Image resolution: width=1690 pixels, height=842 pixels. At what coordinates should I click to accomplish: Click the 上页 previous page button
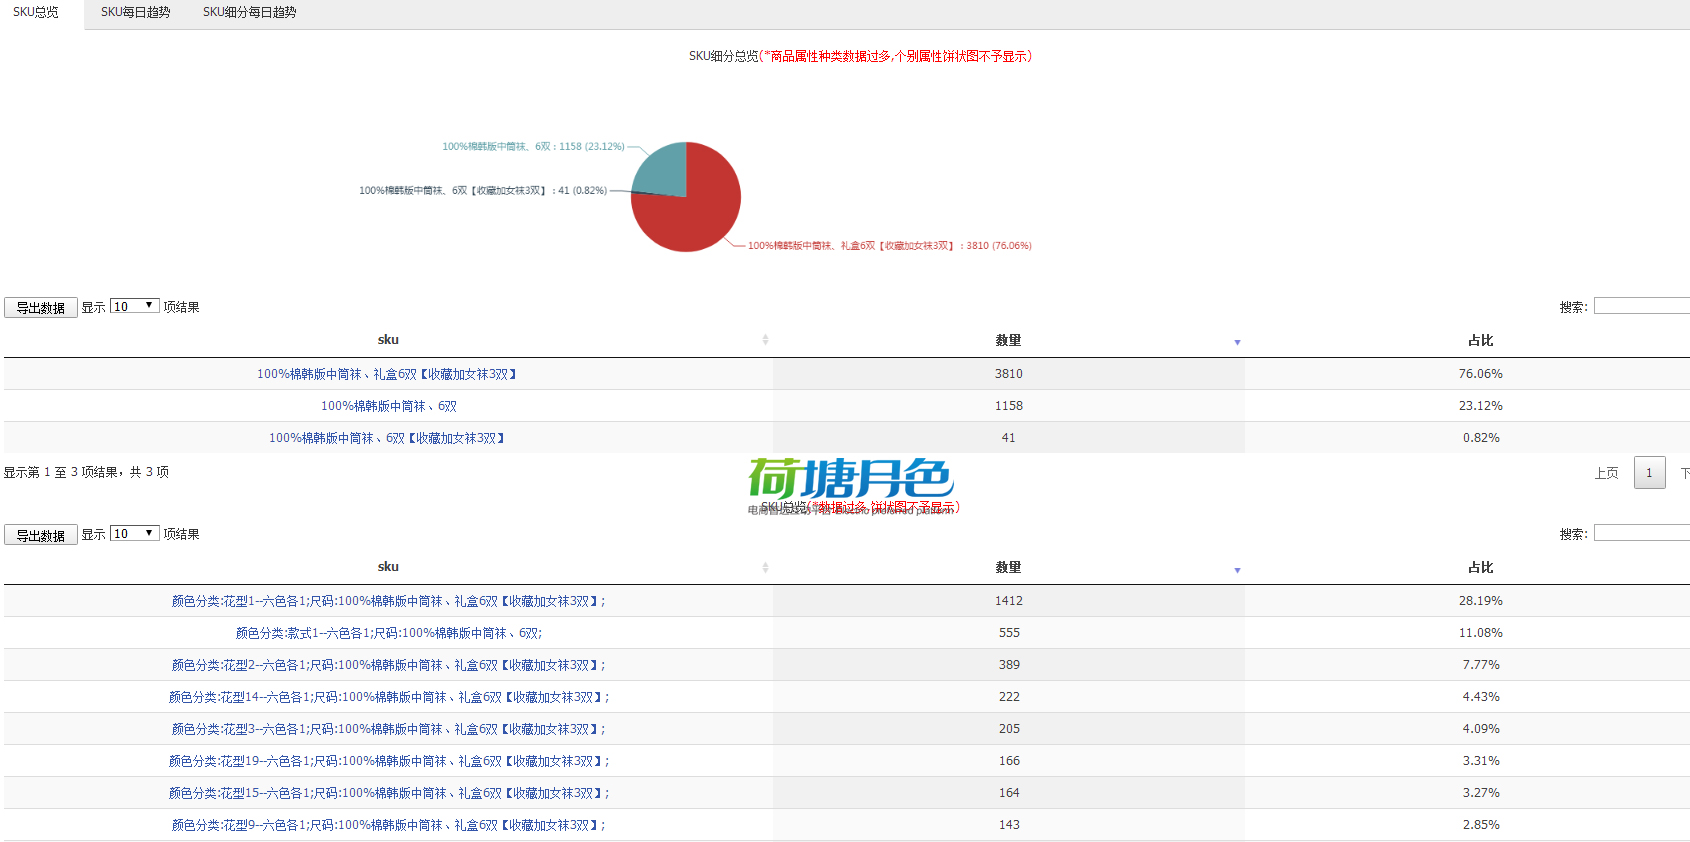pyautogui.click(x=1606, y=473)
